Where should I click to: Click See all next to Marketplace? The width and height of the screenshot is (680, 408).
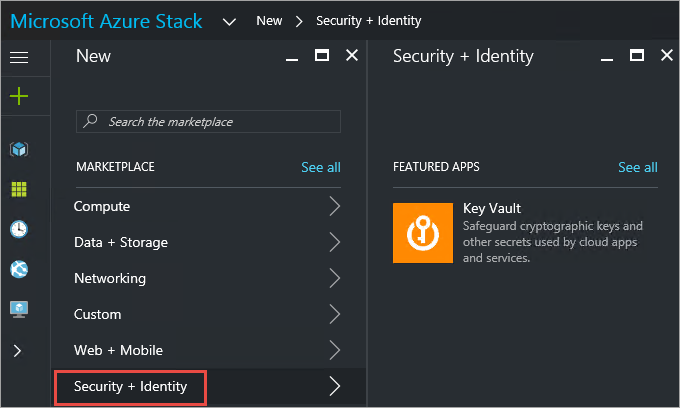[320, 167]
